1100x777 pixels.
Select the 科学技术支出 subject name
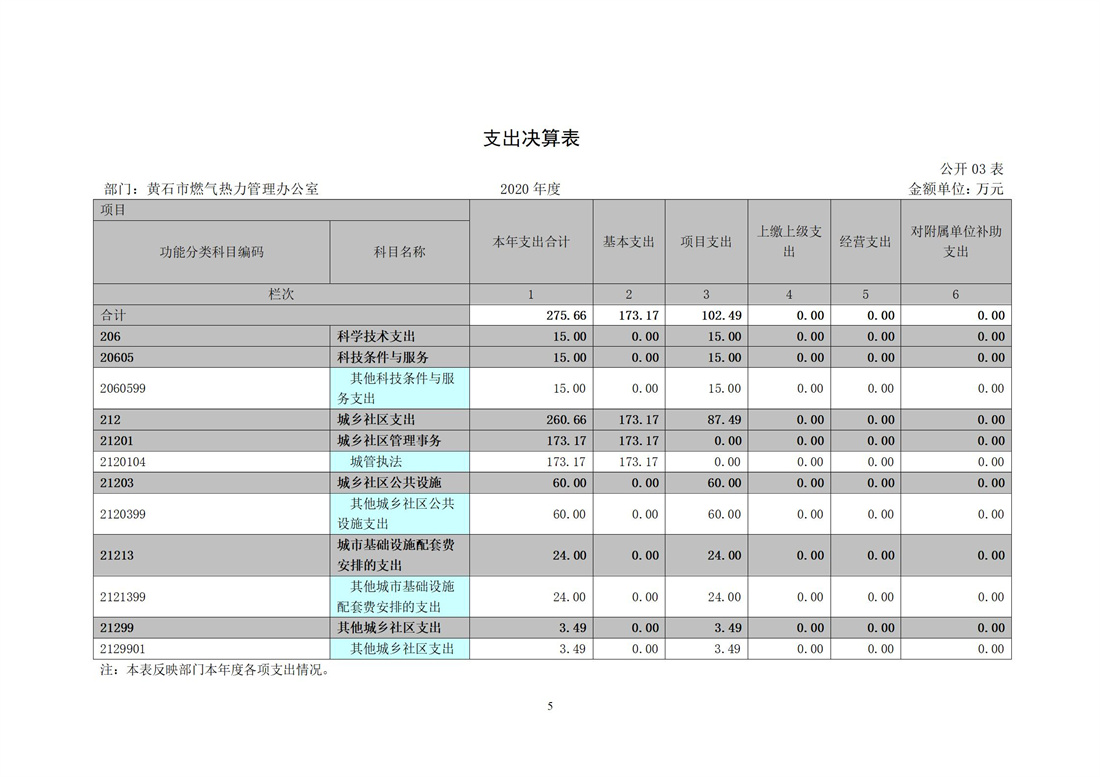click(377, 337)
